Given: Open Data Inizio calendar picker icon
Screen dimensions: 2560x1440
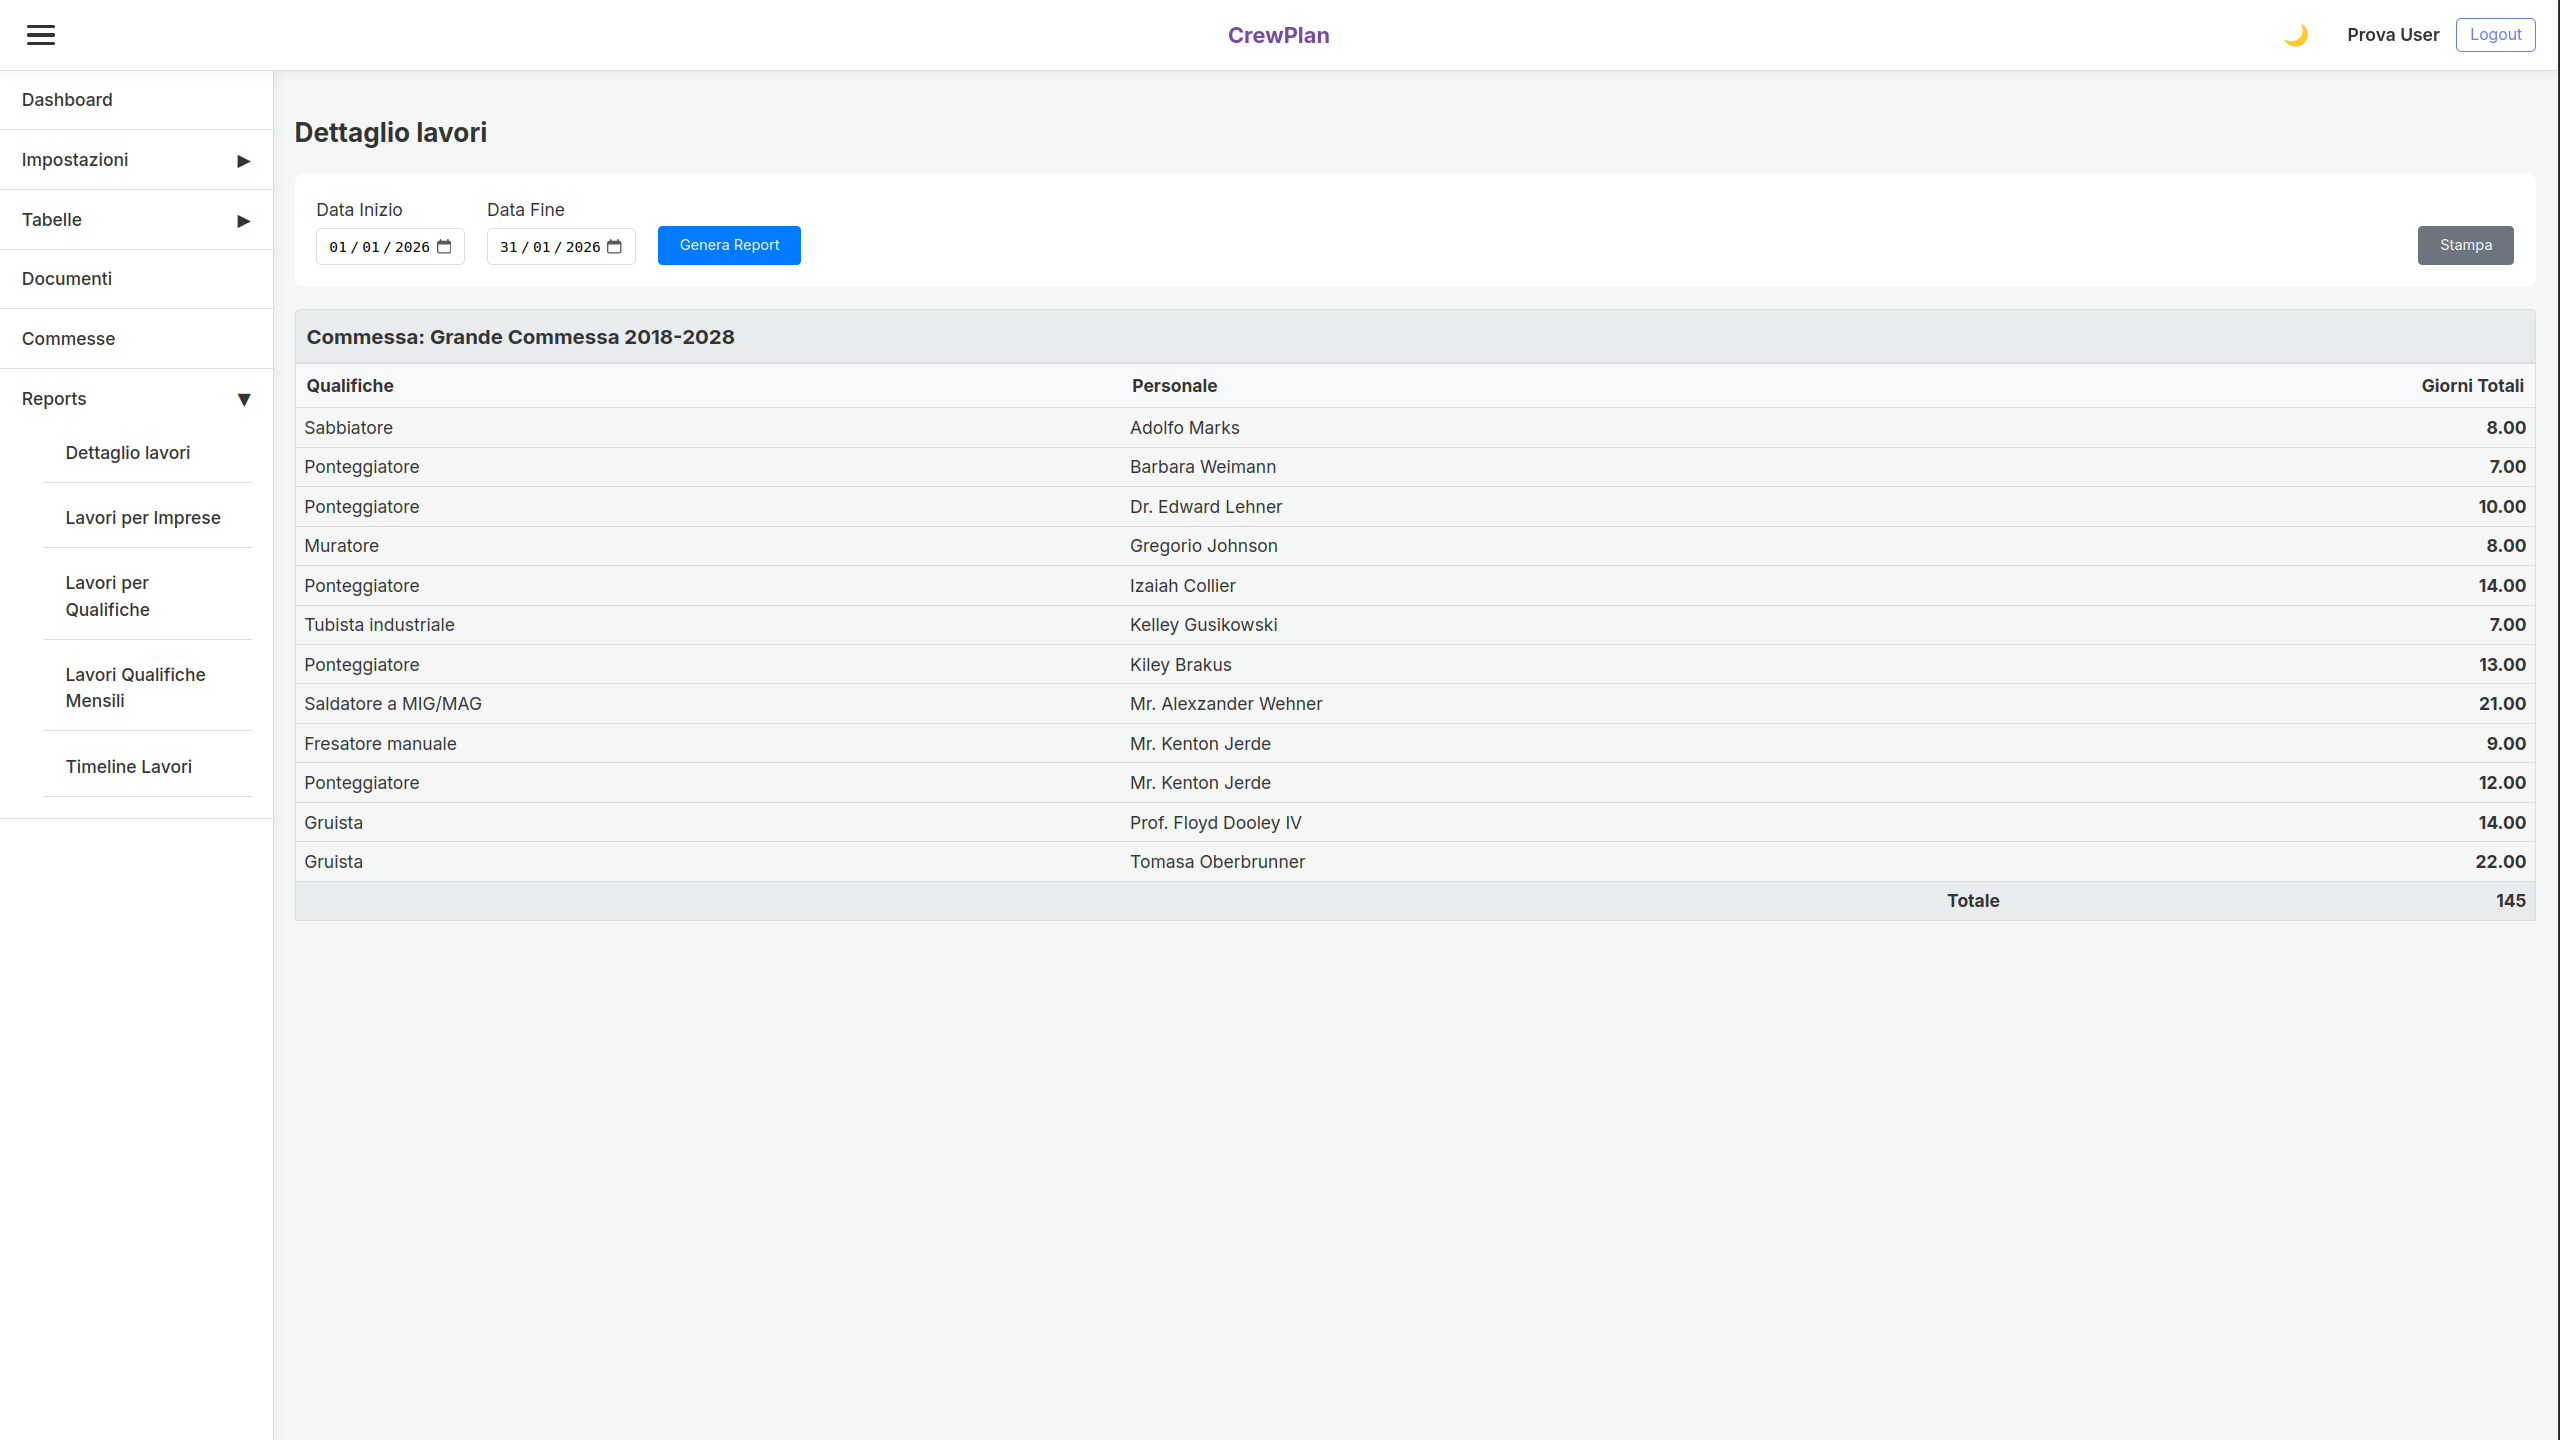Looking at the screenshot, I should (444, 246).
